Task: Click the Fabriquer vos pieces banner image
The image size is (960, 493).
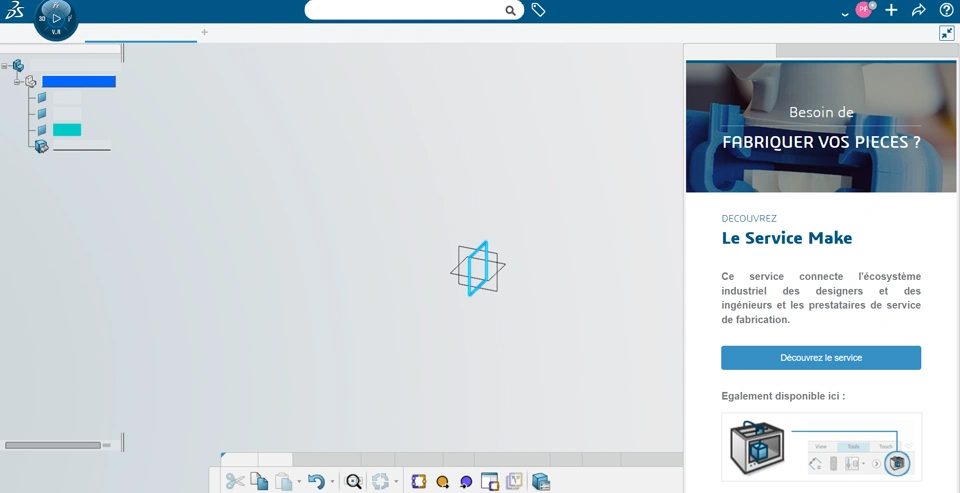Action: click(821, 127)
